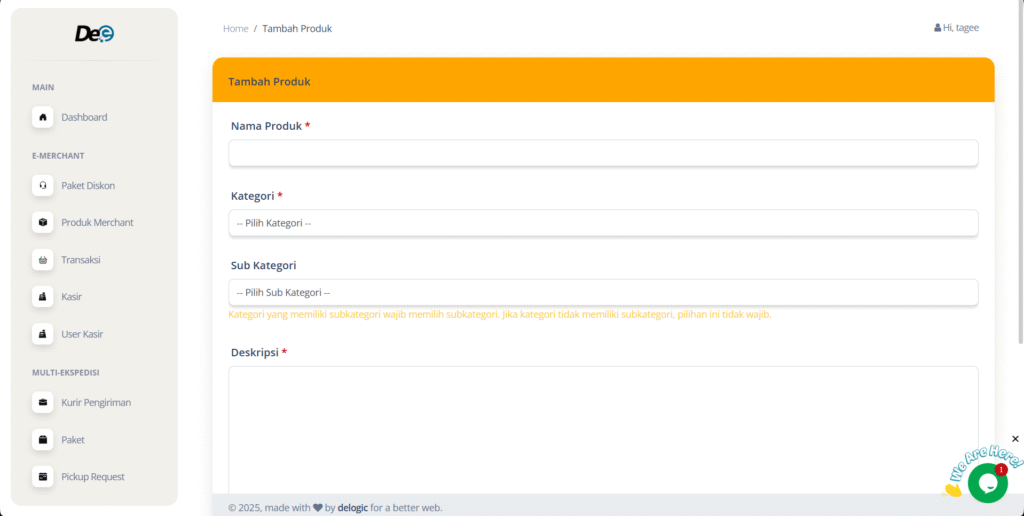This screenshot has height=516, width=1024.
Task: Click the Home breadcrumb link
Action: click(235, 28)
